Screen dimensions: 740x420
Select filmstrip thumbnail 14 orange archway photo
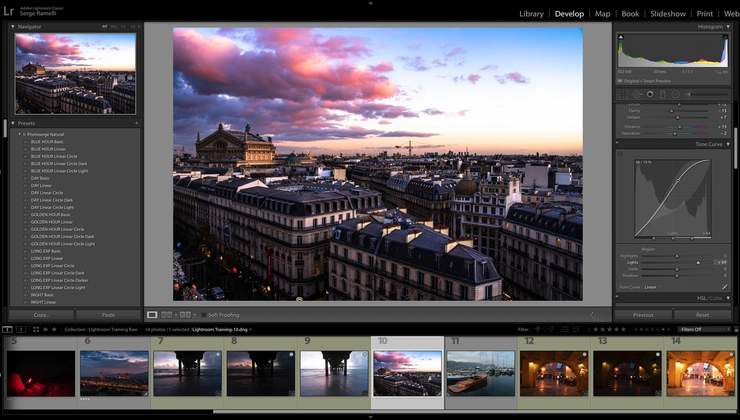tap(701, 373)
